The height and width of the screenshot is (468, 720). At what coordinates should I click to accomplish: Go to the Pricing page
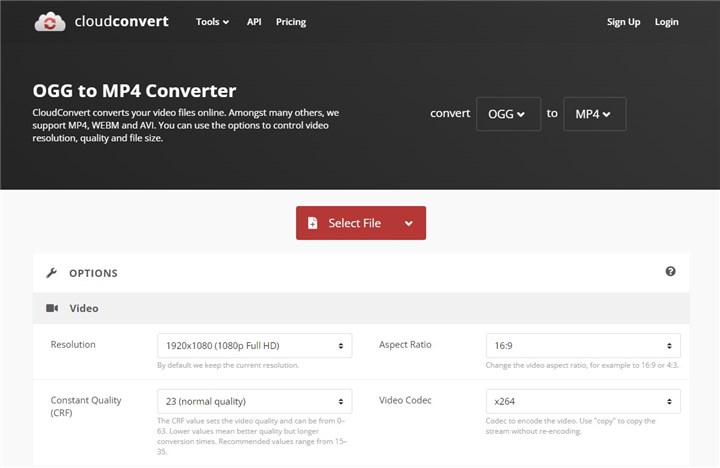[x=291, y=22]
